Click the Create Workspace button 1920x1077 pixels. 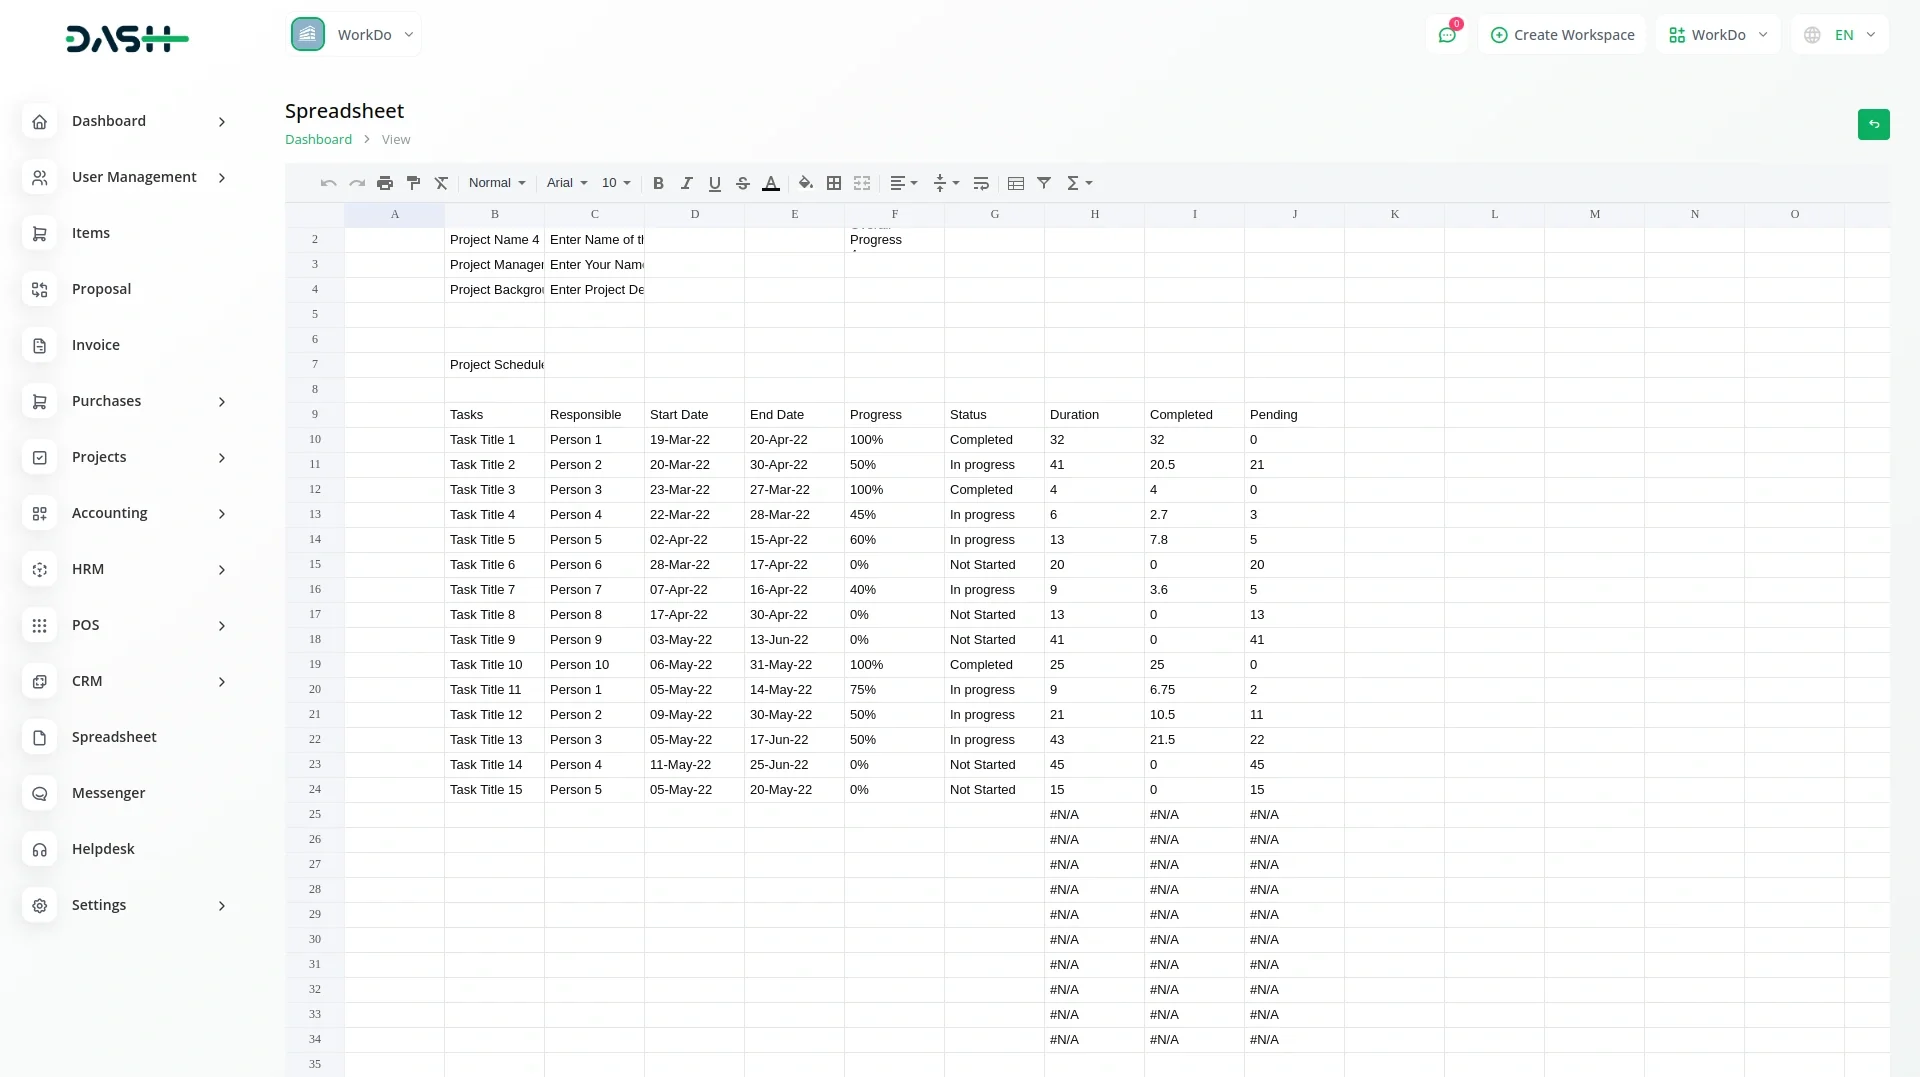[x=1562, y=35]
